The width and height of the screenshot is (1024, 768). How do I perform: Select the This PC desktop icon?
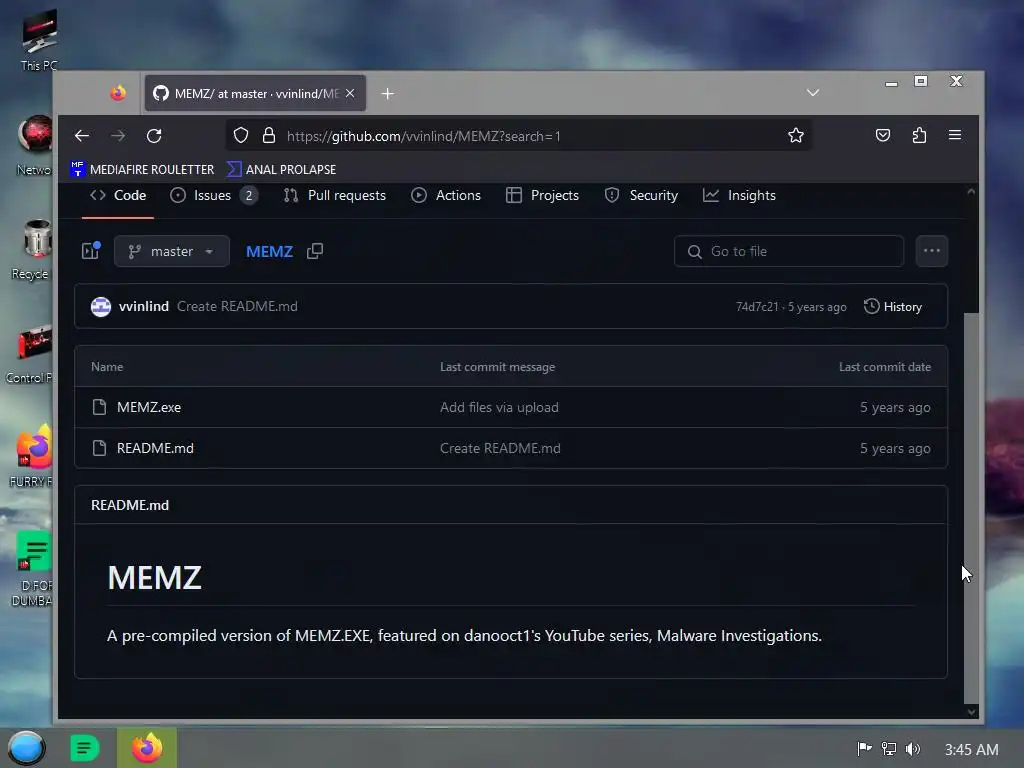point(39,39)
